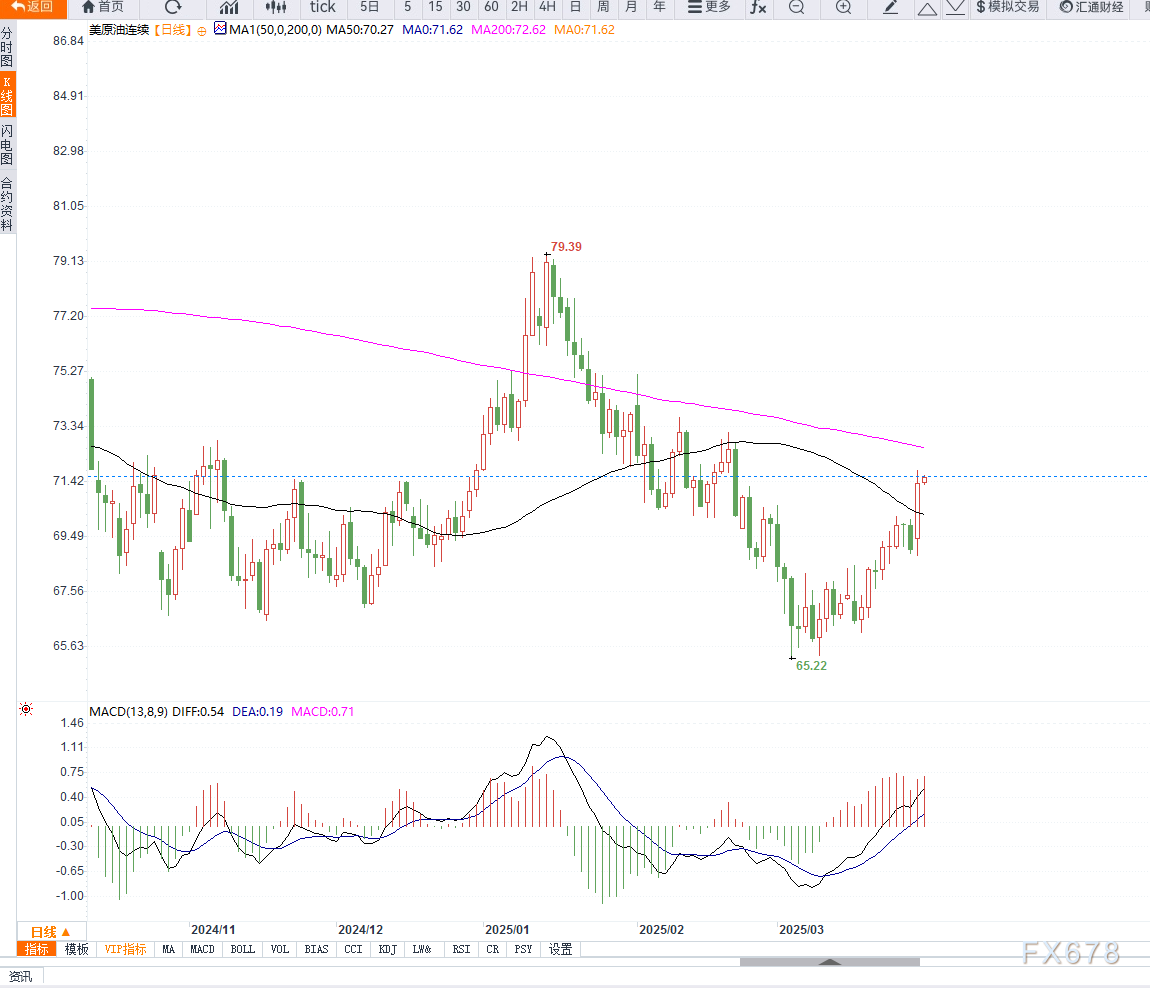This screenshot has width=1150, height=988.
Task: Select the 15 minute timeframe
Action: pos(435,7)
